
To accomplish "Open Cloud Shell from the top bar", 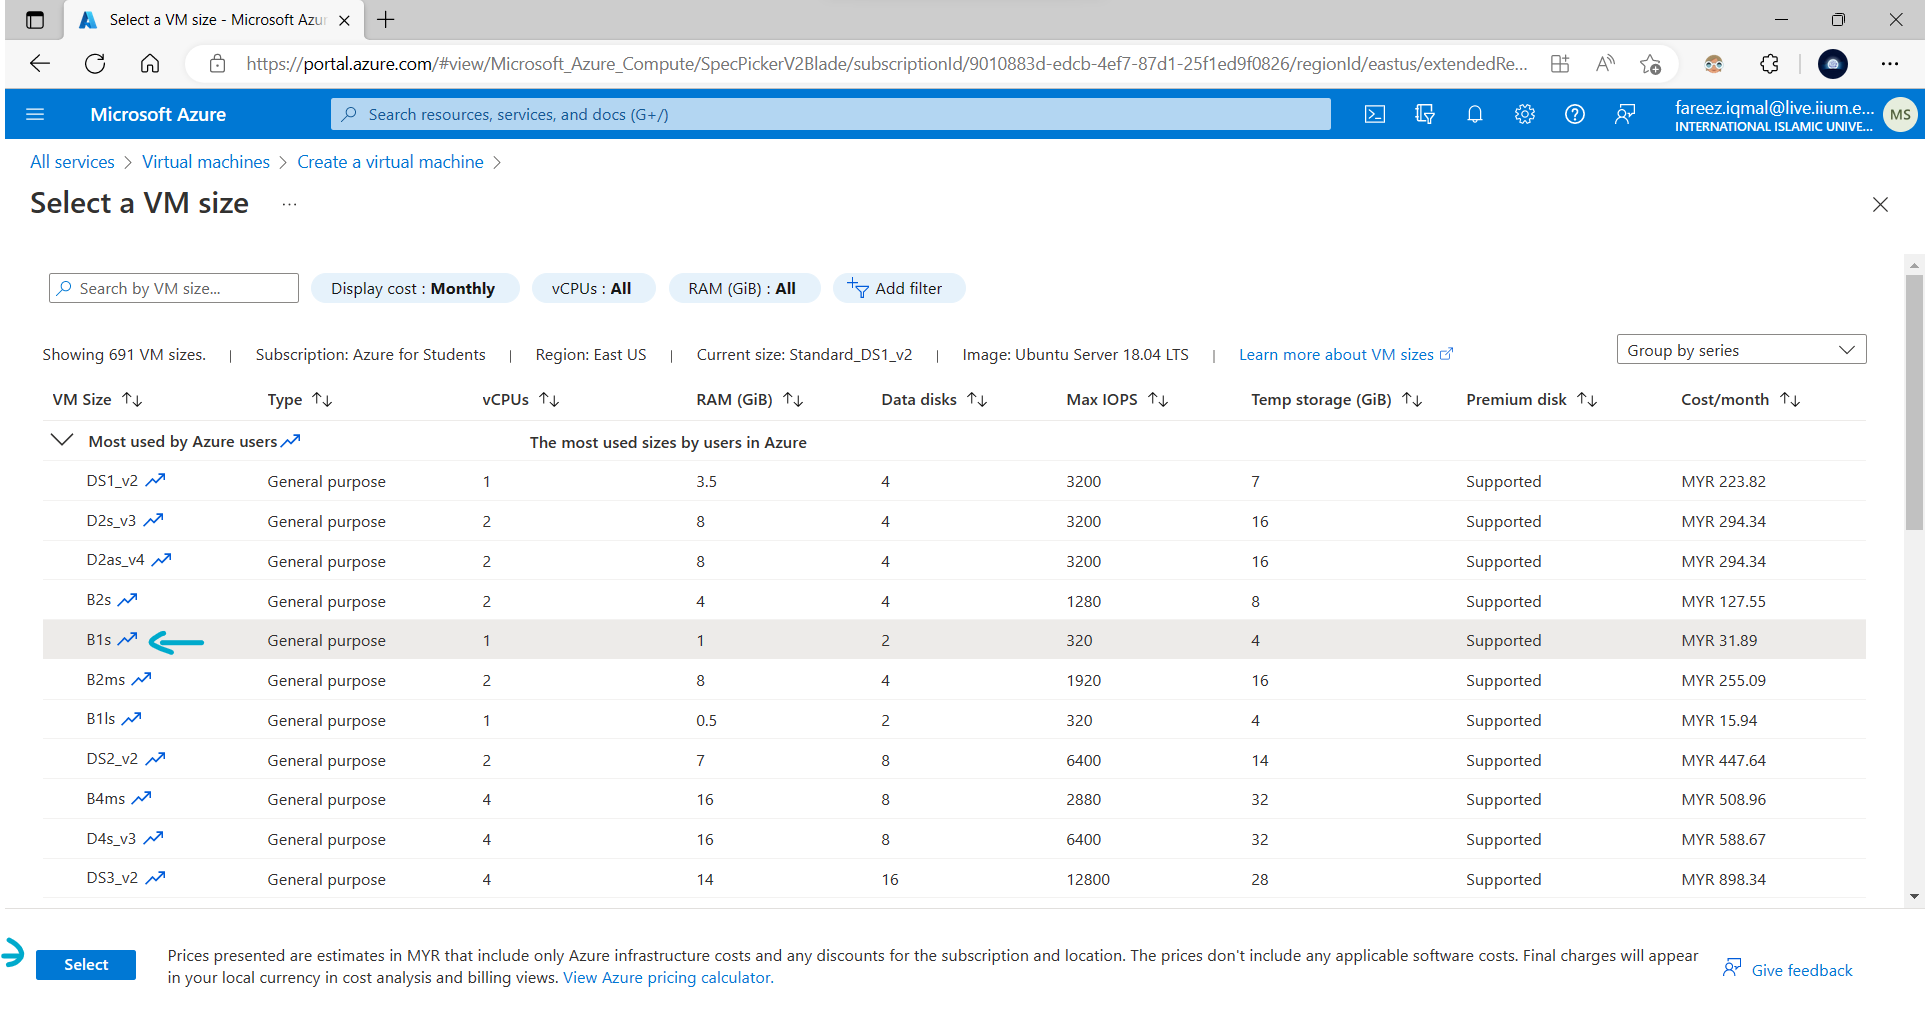I will point(1375,114).
